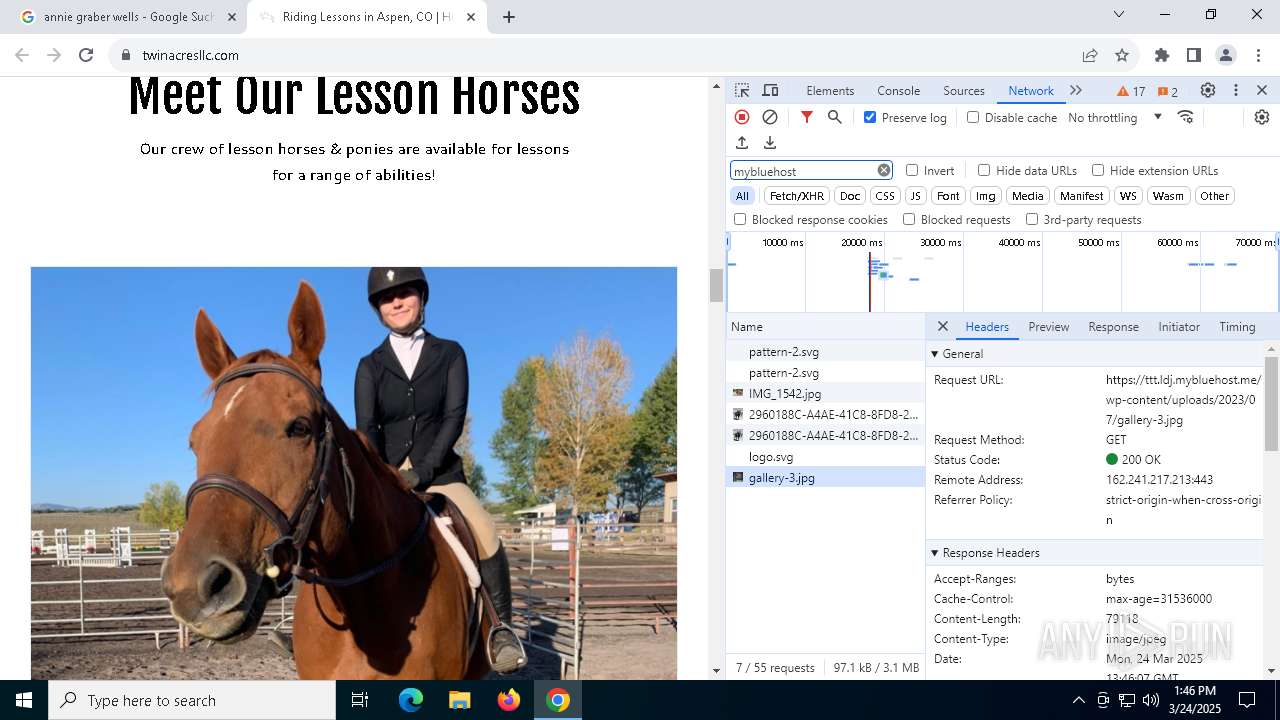Check 3rd-party requests checkbox
1280x720 pixels.
(x=1032, y=219)
